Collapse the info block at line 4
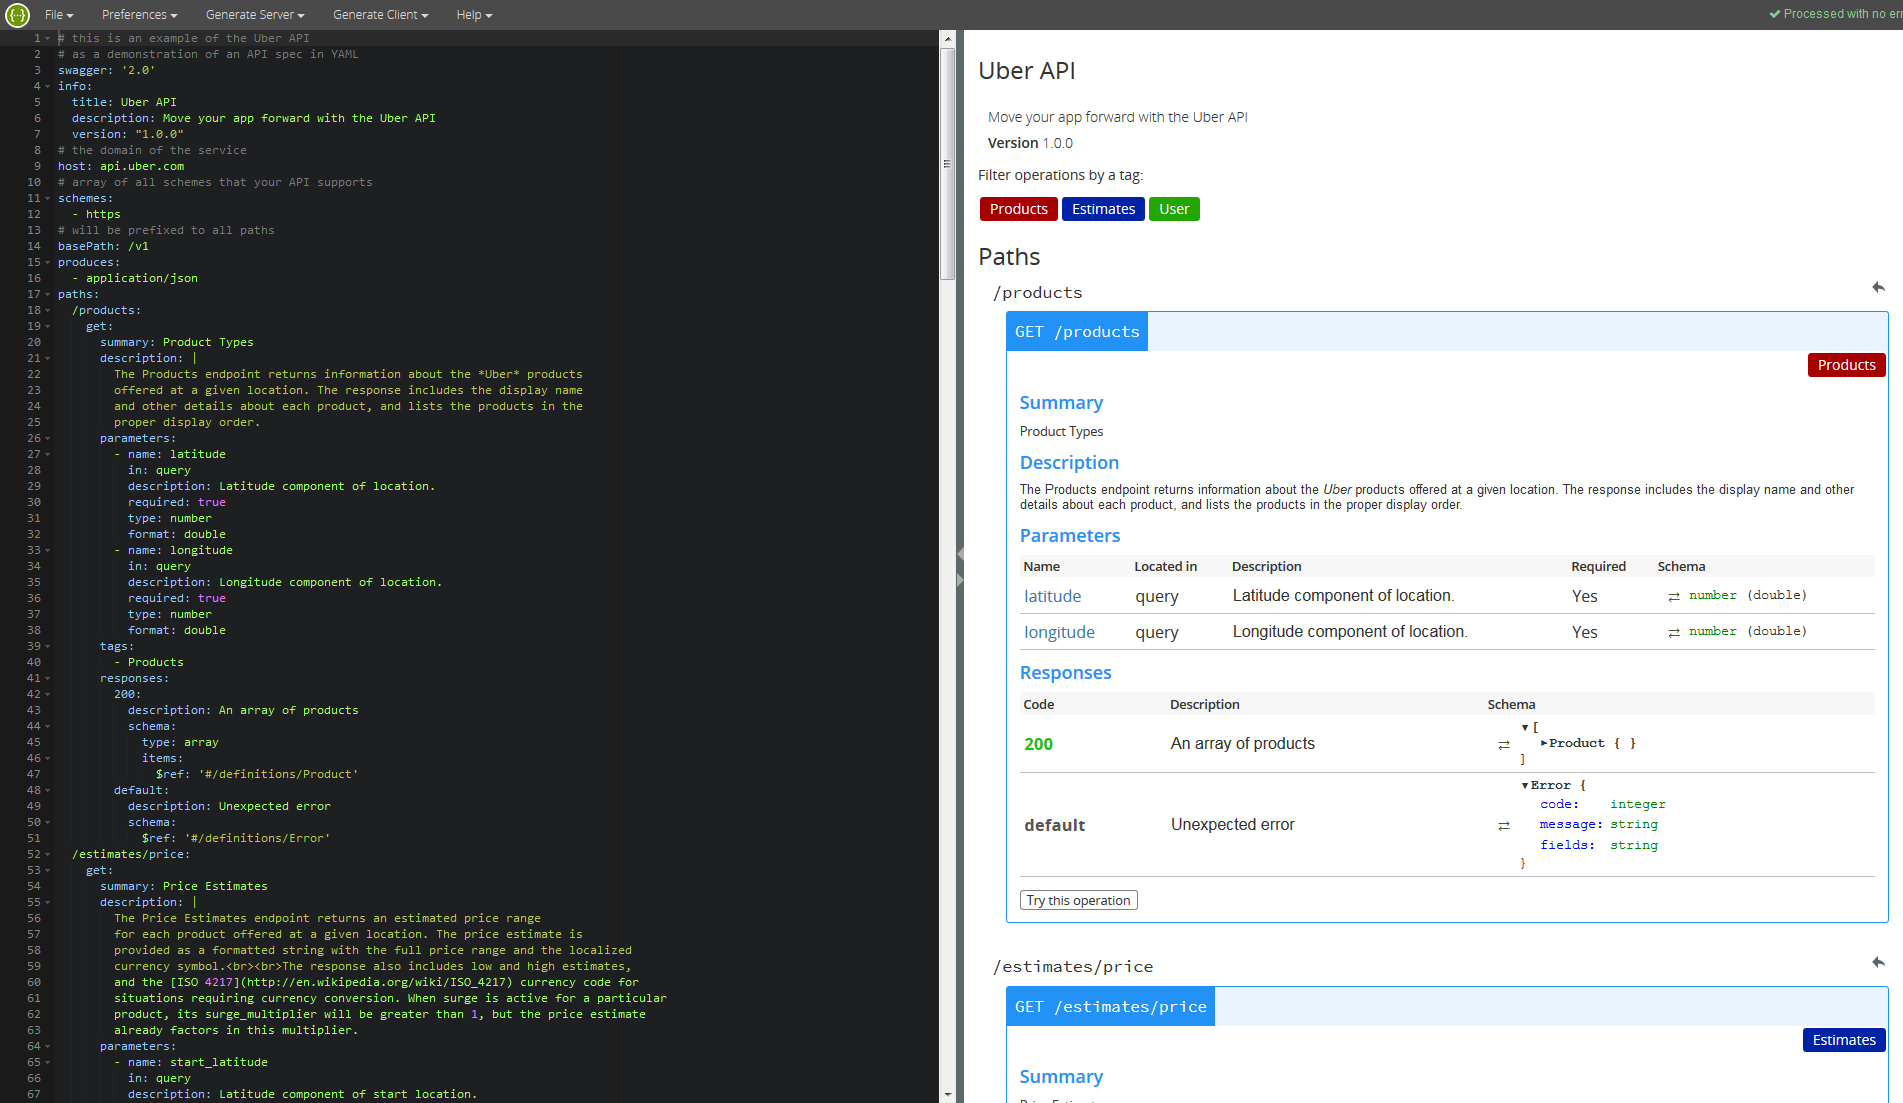This screenshot has height=1103, width=1903. (47, 86)
